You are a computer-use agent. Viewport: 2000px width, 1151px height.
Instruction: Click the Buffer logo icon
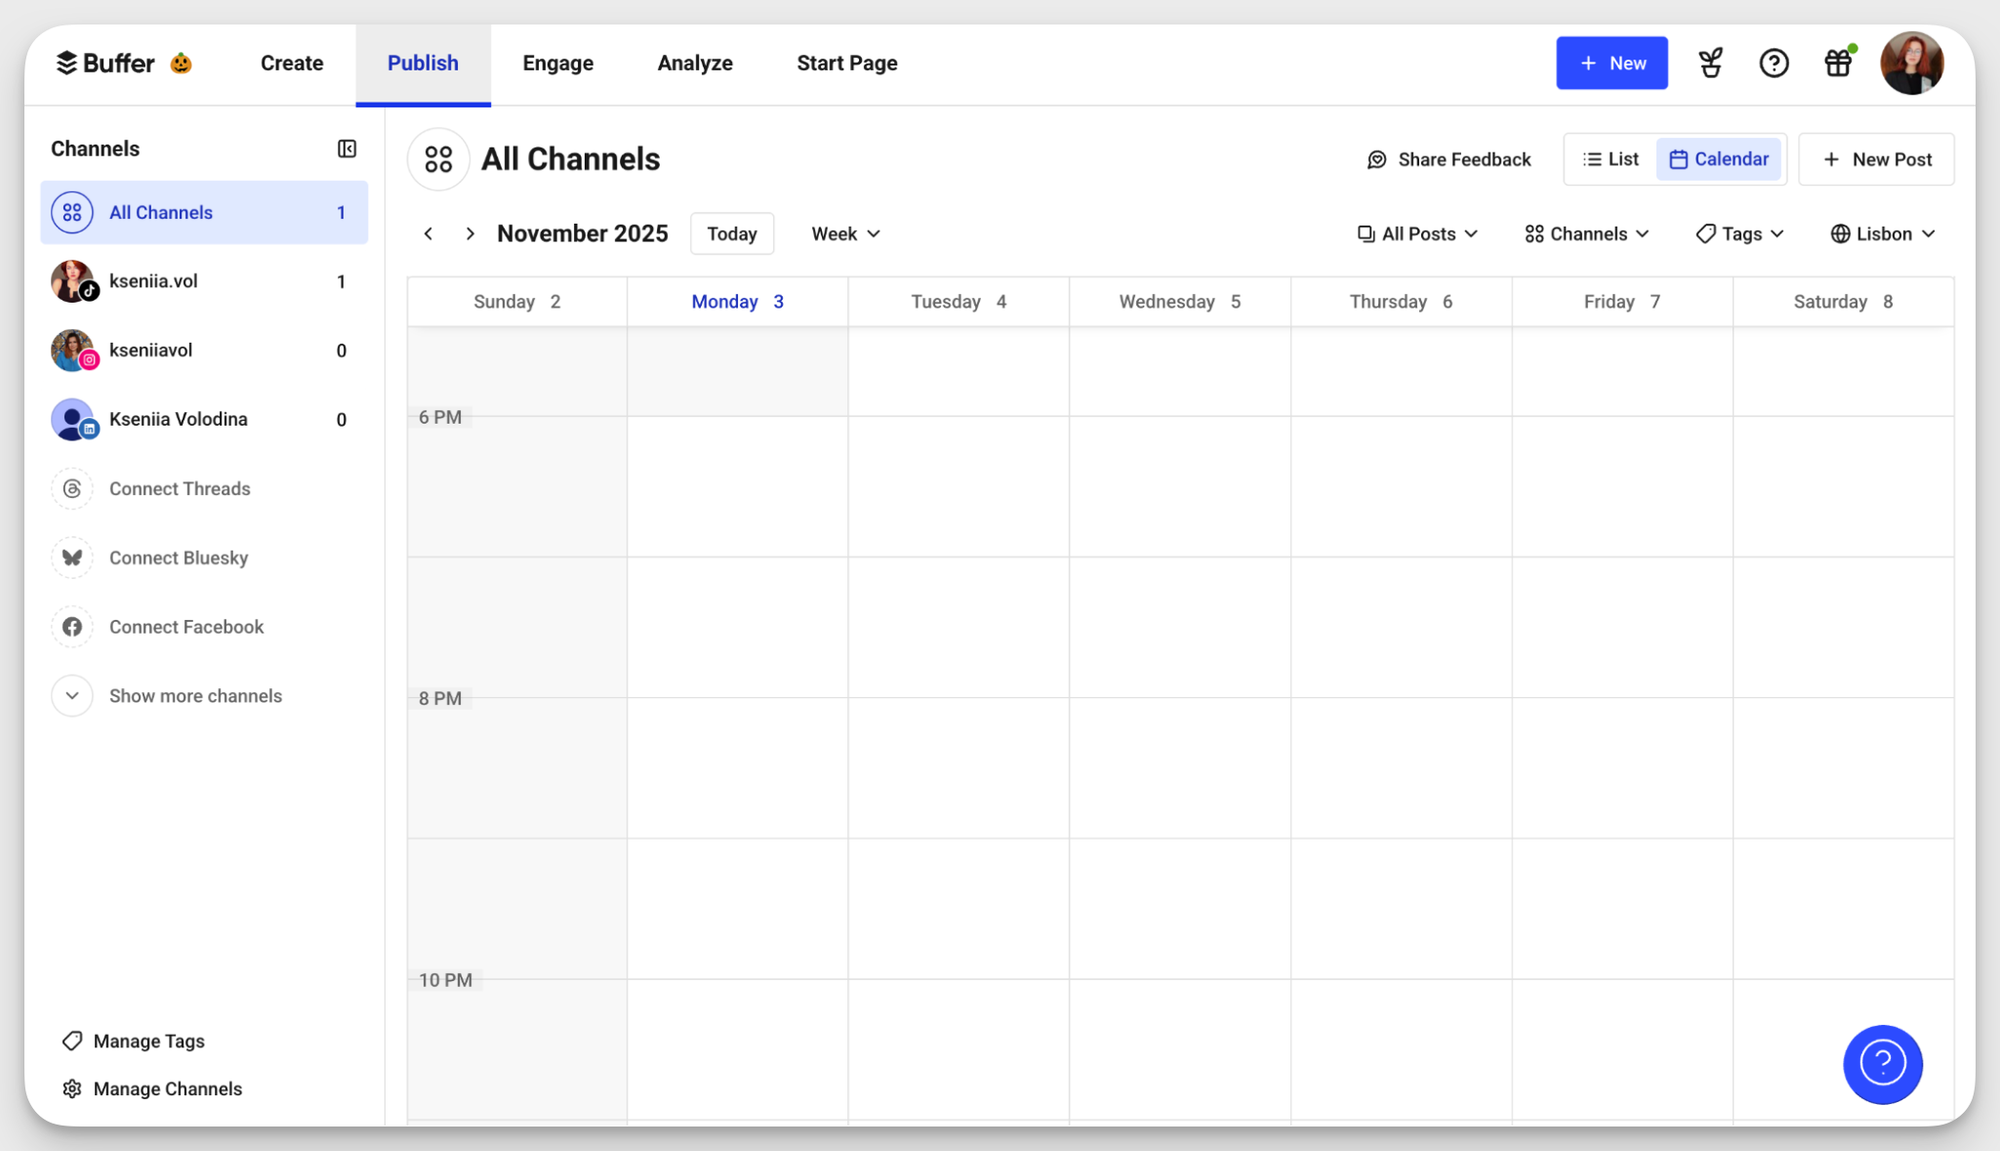tap(66, 62)
